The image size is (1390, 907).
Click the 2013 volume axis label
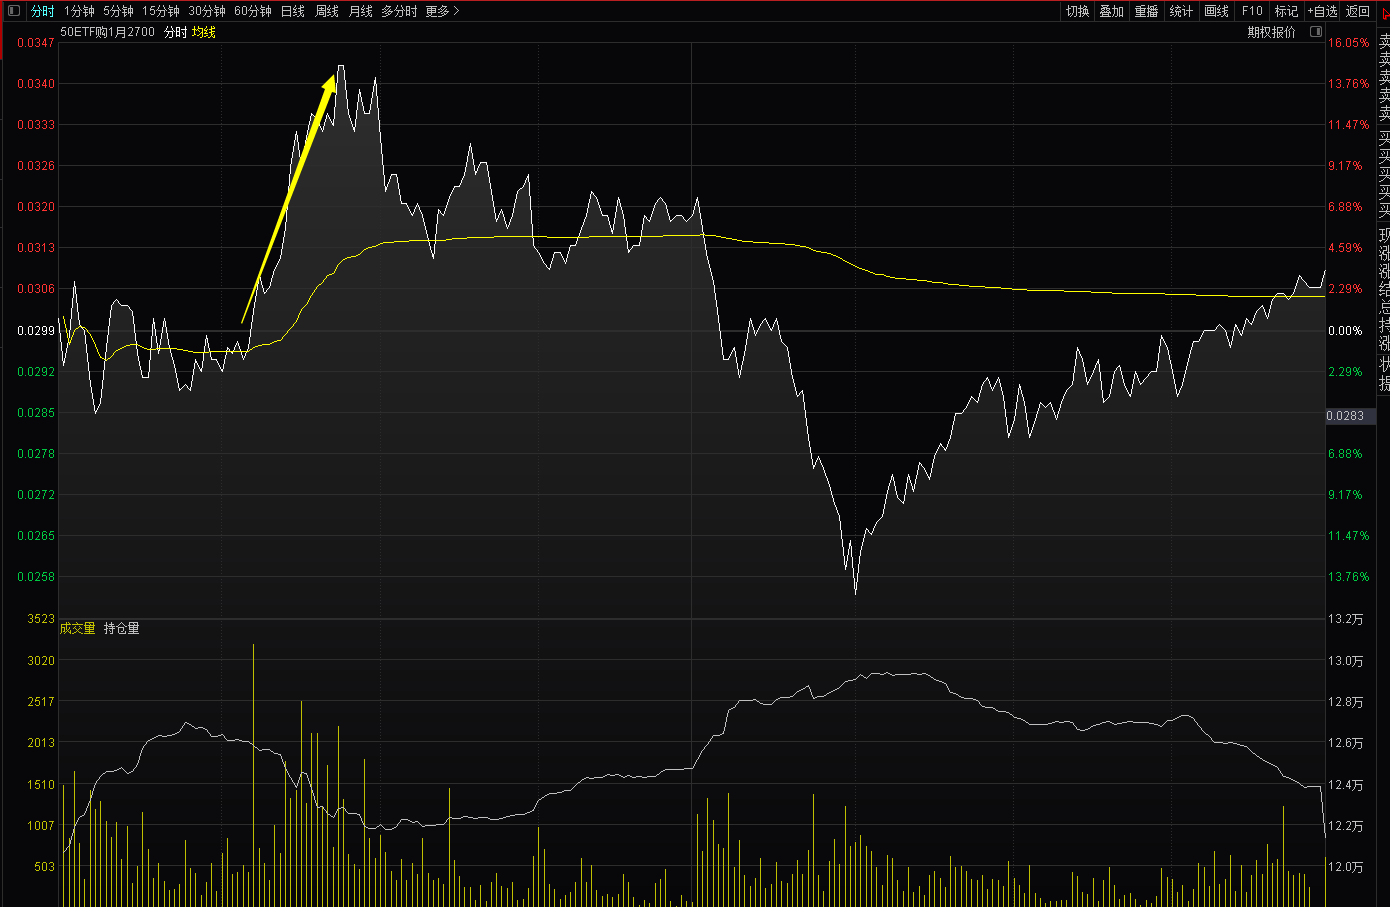point(41,743)
